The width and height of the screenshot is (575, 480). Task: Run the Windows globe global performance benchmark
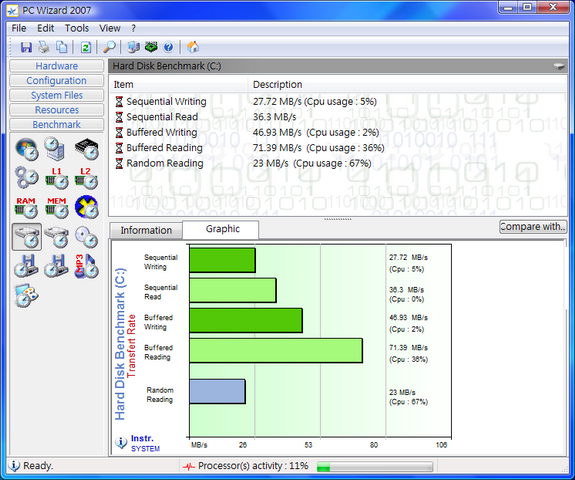tap(27, 149)
